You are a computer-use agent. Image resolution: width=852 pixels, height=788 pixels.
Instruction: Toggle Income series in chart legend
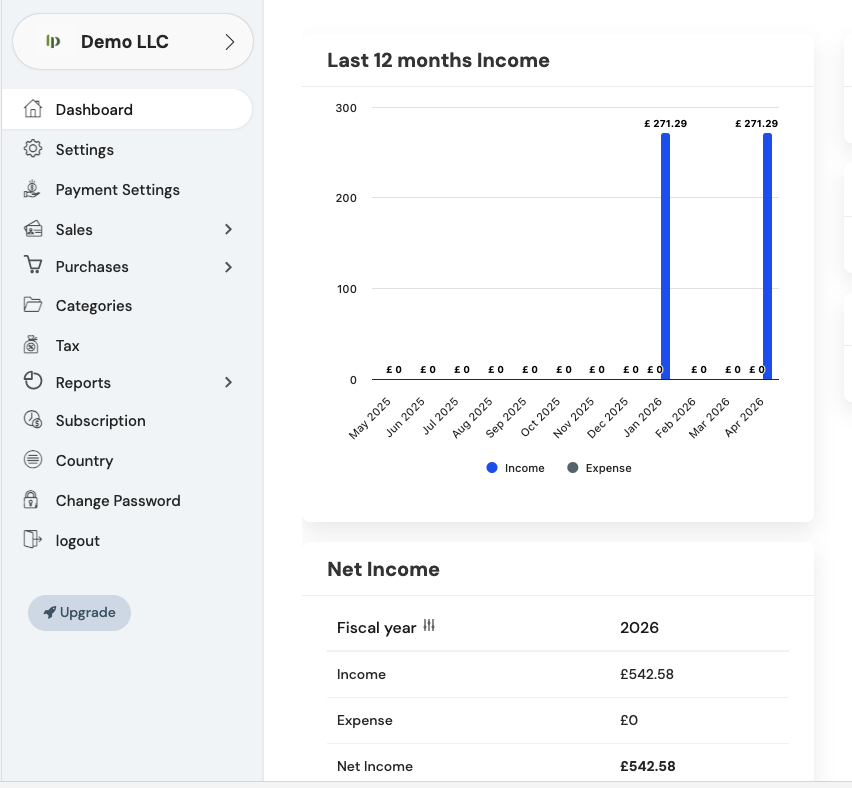pos(516,468)
